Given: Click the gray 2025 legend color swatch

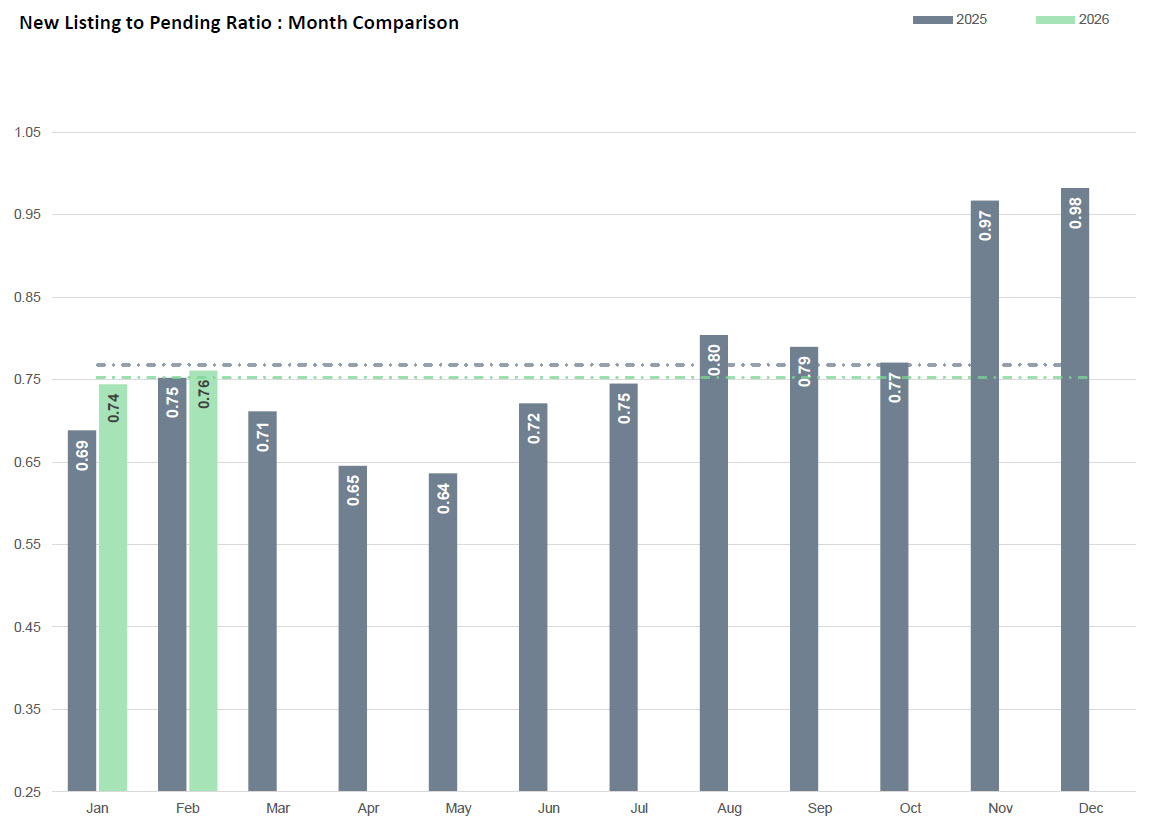Looking at the screenshot, I should point(932,20).
